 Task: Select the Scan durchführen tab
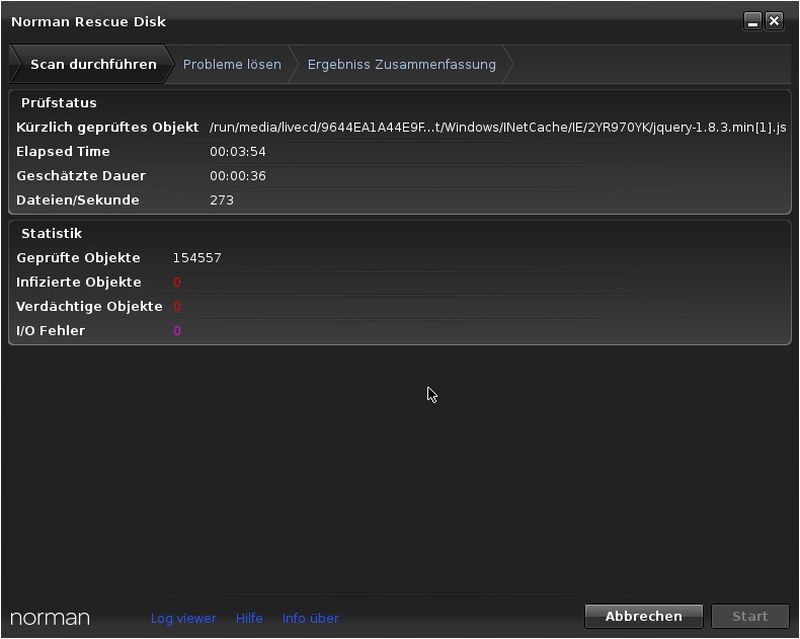pos(93,64)
